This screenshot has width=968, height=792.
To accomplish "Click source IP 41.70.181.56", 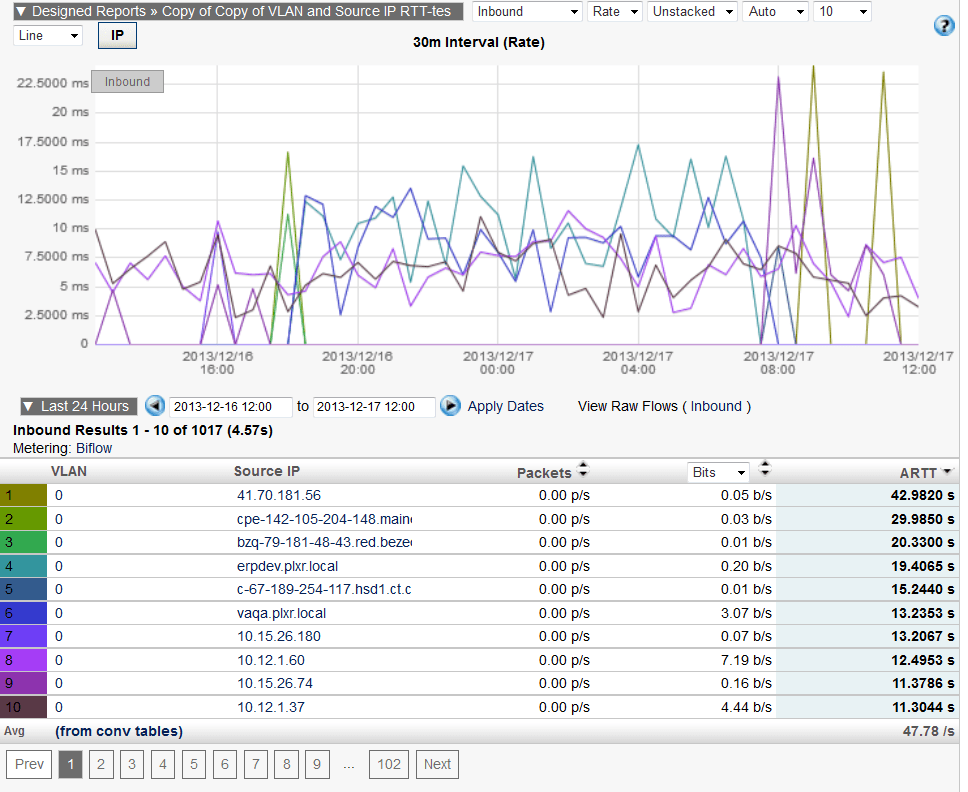I will (x=278, y=495).
